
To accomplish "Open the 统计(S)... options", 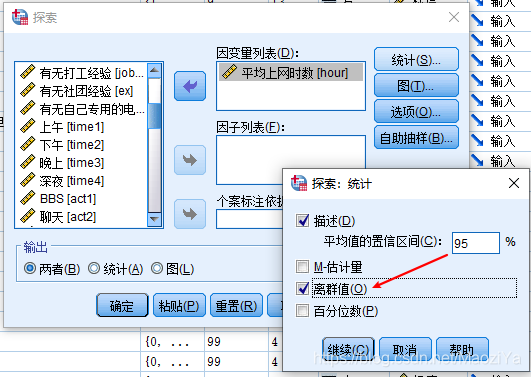I will [416, 60].
